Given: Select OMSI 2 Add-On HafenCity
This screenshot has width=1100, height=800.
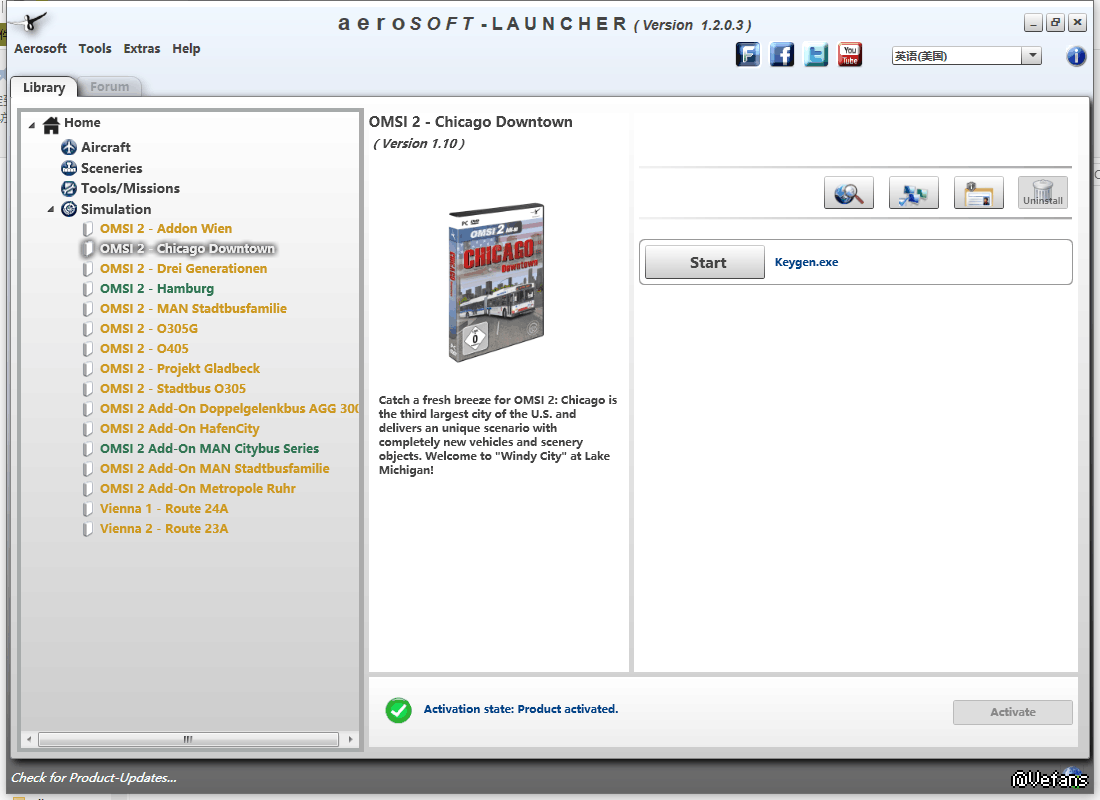Looking at the screenshot, I should pos(180,429).
